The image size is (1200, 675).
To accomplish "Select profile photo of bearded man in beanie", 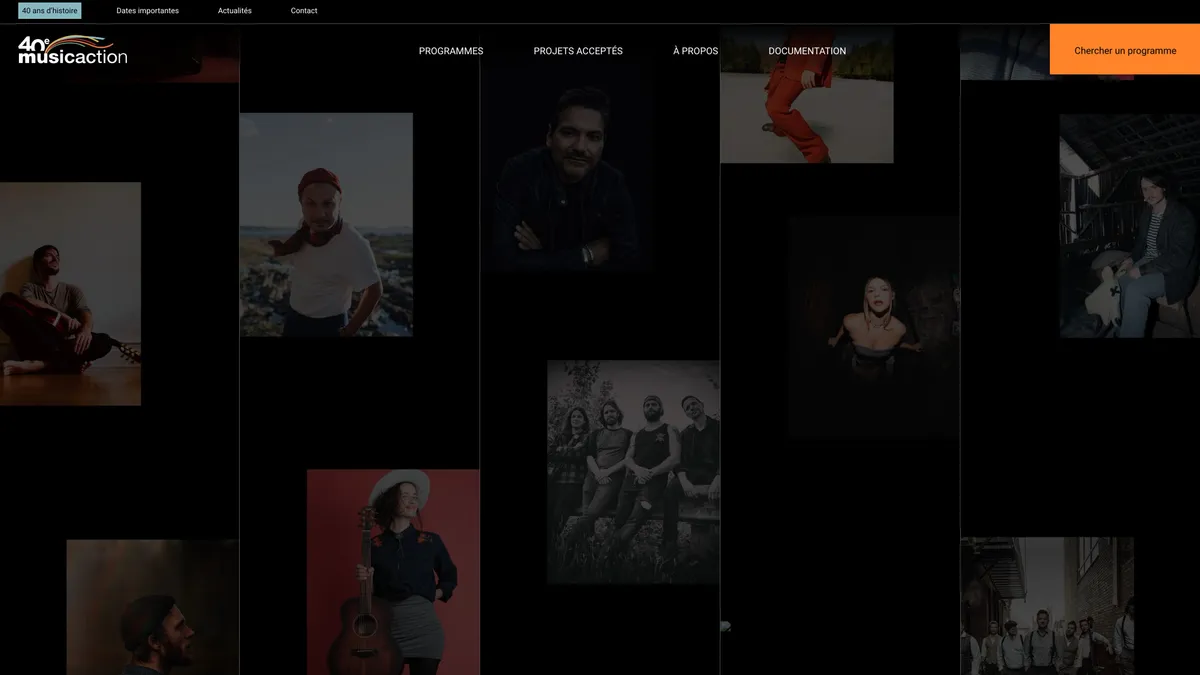I will click(x=153, y=608).
